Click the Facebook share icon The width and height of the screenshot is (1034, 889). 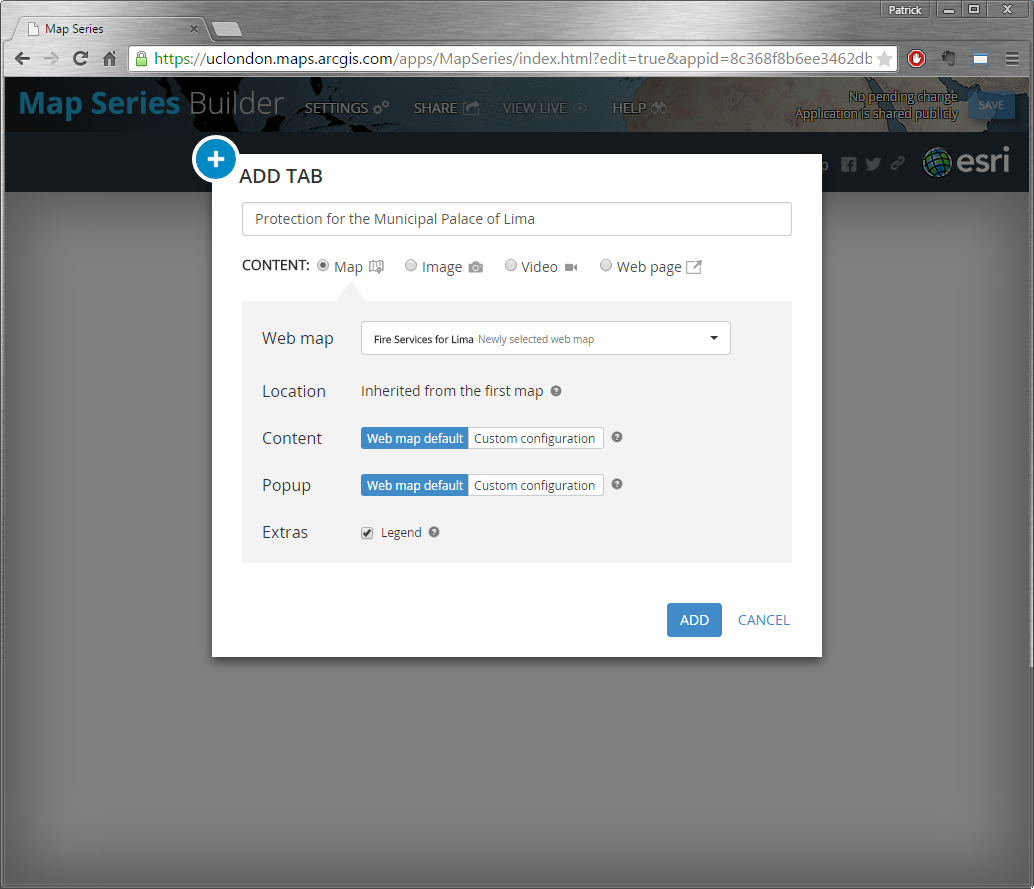(848, 165)
